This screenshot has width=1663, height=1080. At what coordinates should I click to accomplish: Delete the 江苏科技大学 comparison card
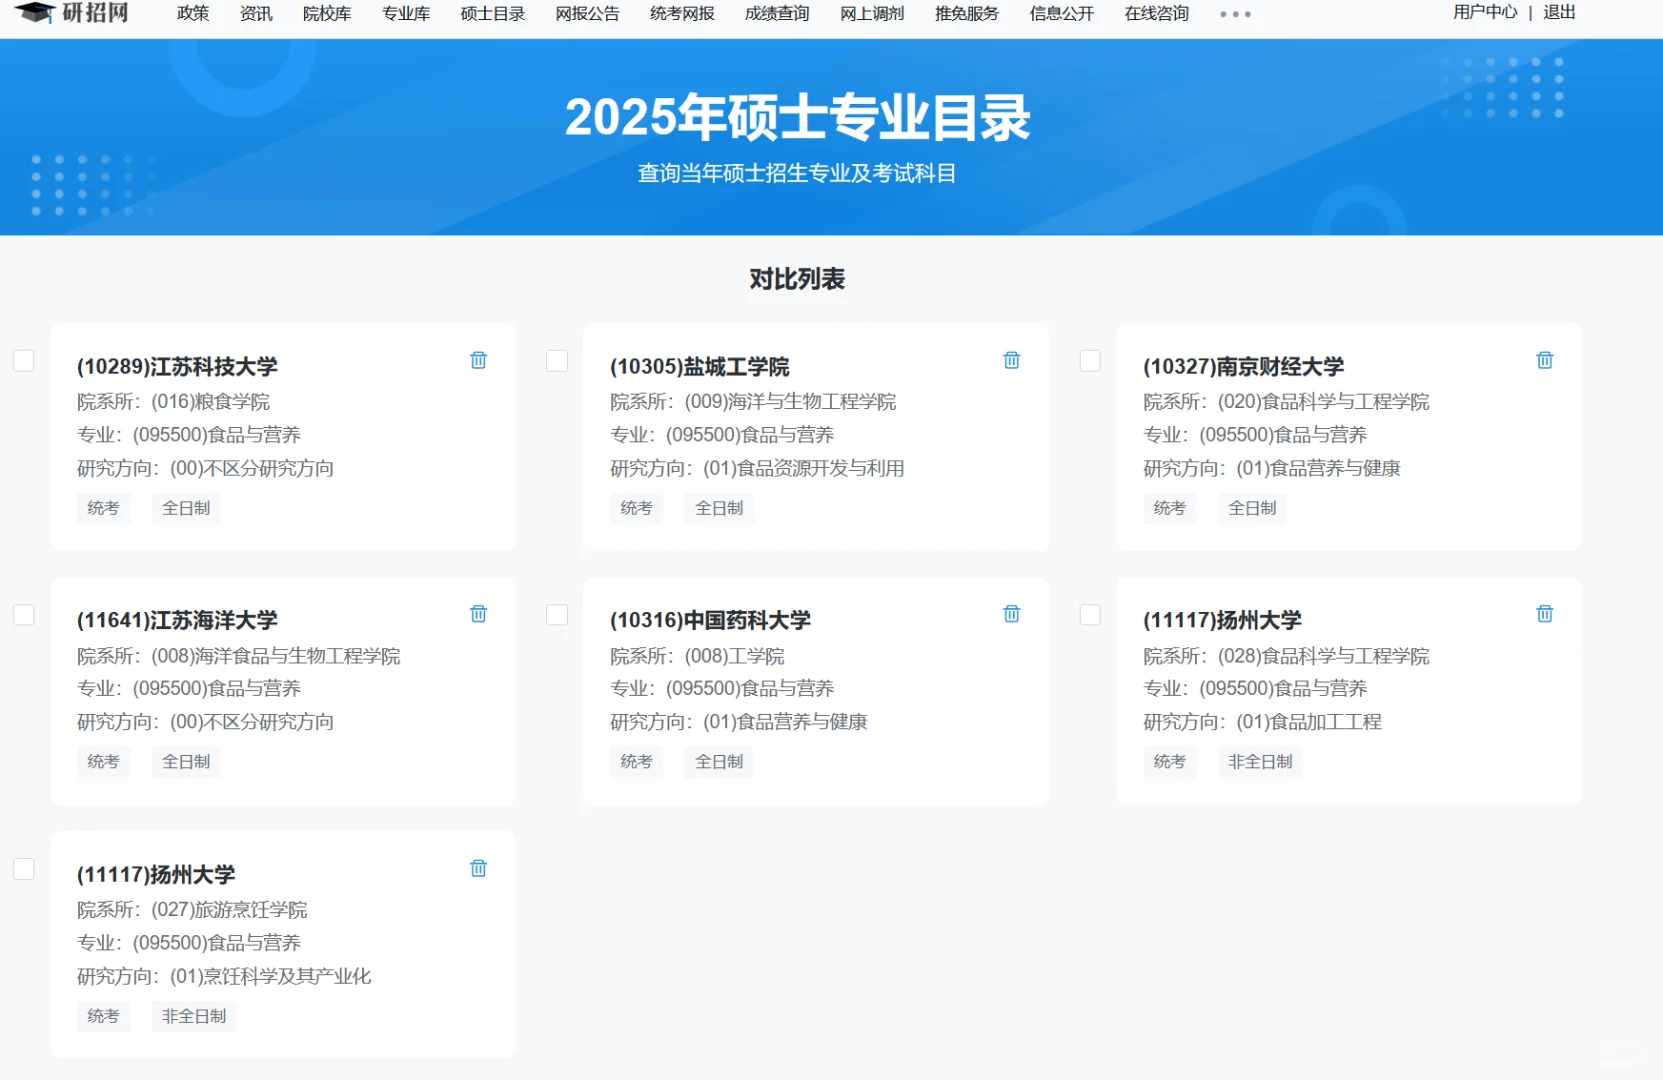478,360
